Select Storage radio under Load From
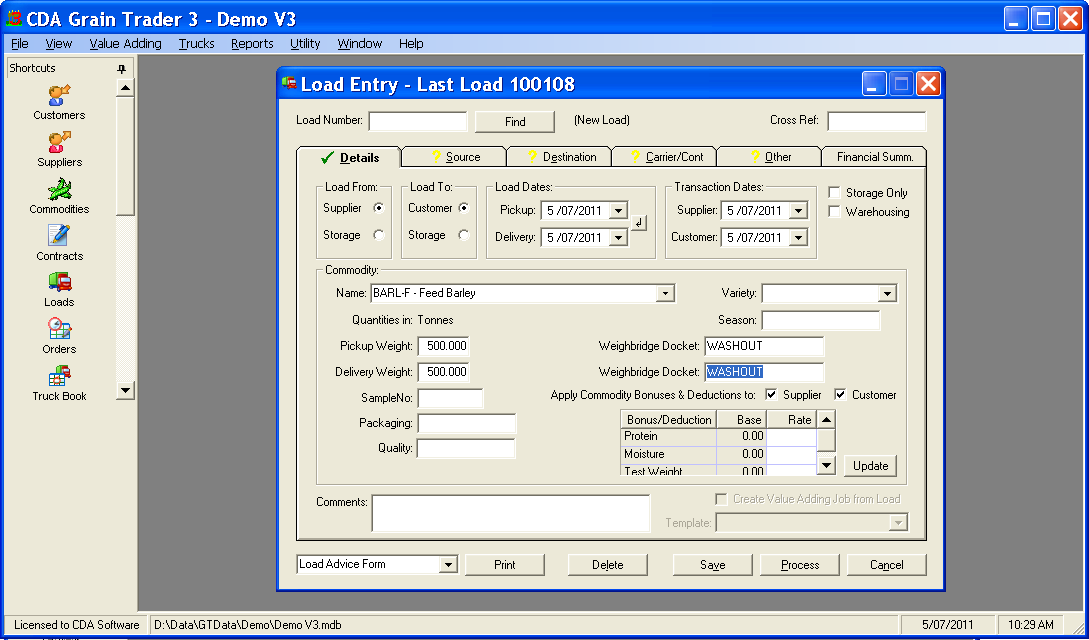This screenshot has width=1089, height=640. [378, 235]
